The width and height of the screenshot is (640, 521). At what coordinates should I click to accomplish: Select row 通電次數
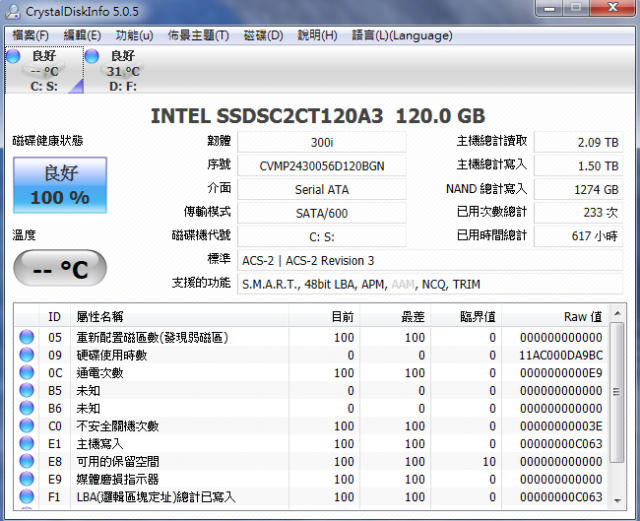312,373
